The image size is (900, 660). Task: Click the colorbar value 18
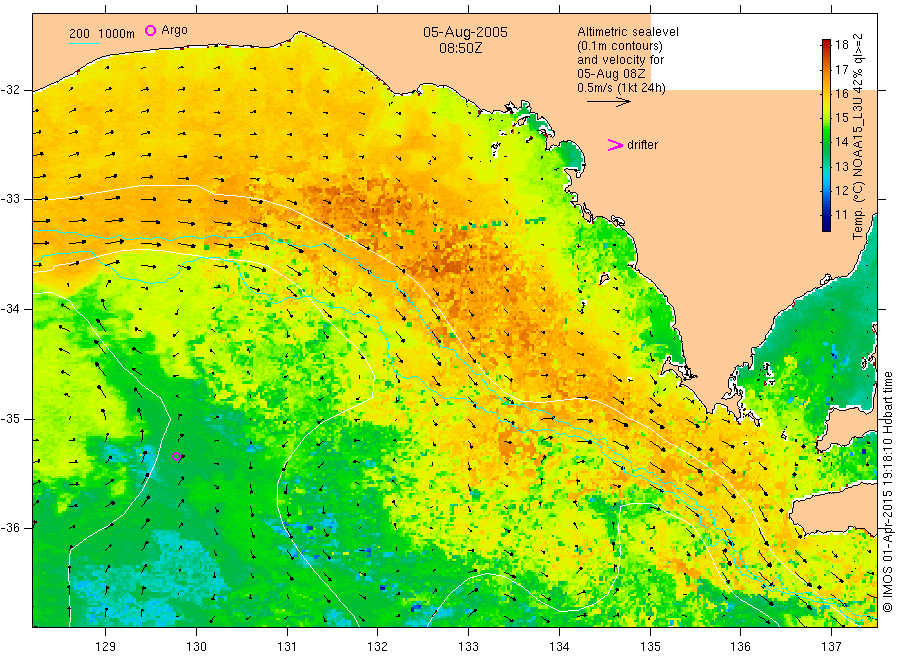coord(841,45)
